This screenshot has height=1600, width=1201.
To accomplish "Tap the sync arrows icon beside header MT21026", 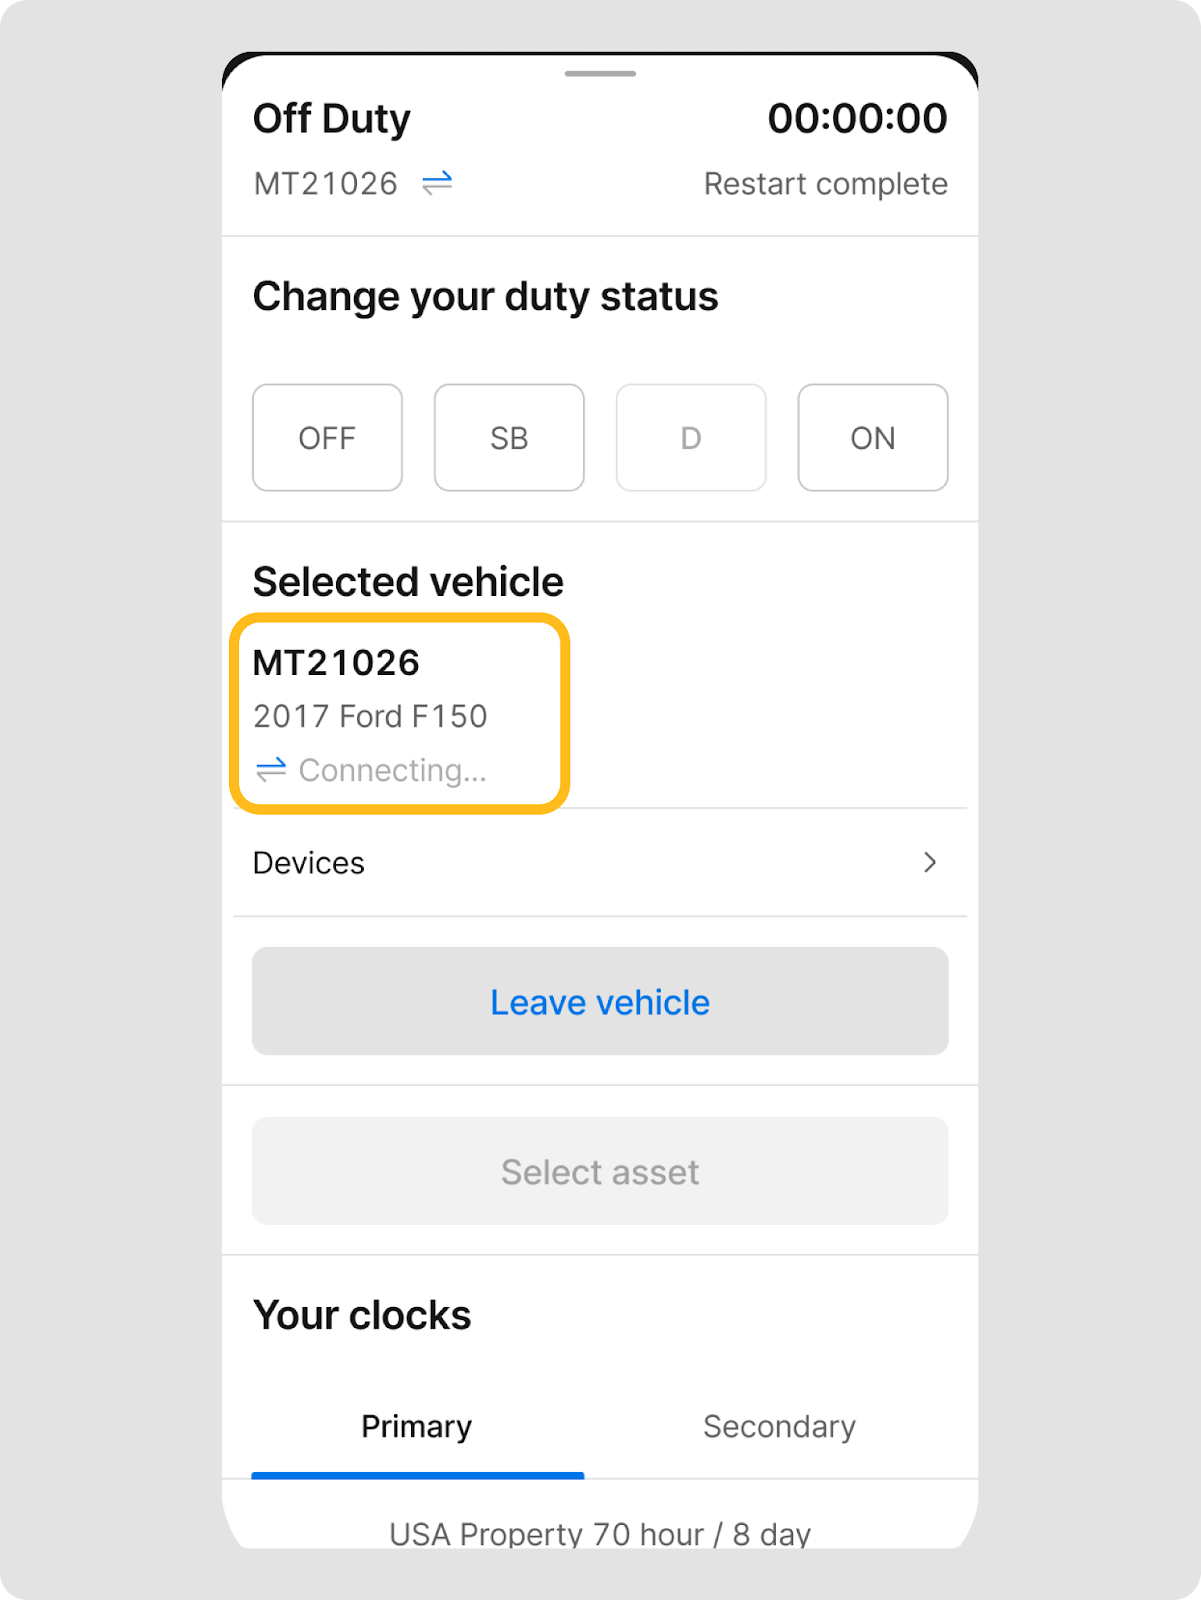I will pyautogui.click(x=437, y=183).
